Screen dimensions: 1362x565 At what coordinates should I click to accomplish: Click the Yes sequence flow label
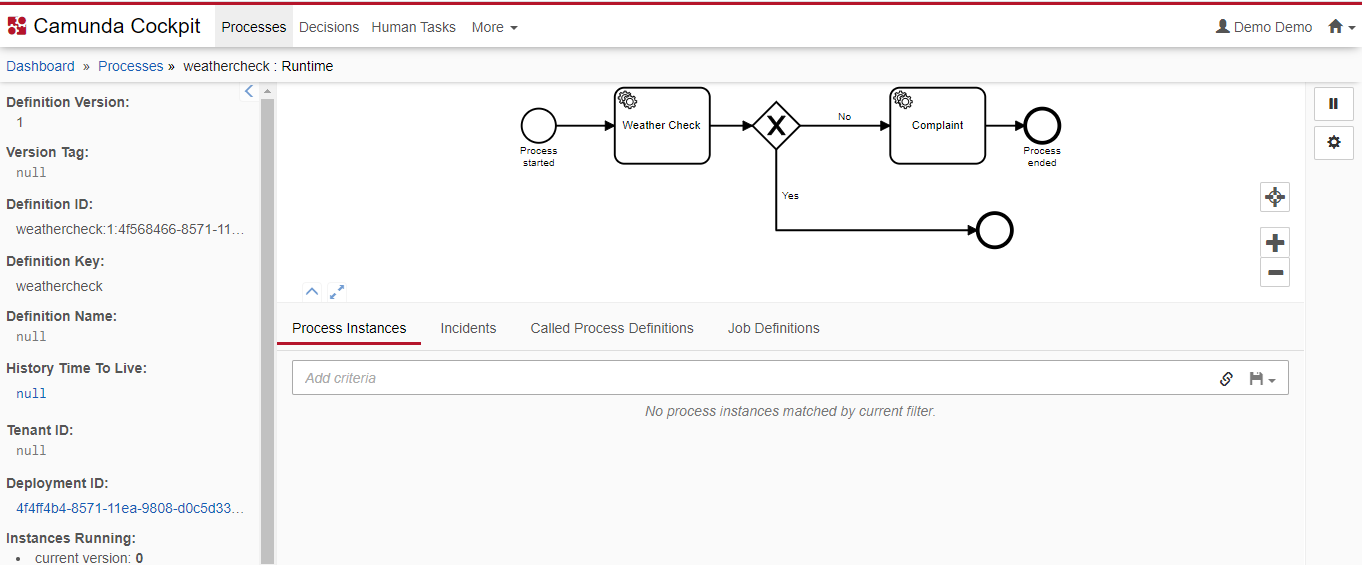pyautogui.click(x=790, y=196)
